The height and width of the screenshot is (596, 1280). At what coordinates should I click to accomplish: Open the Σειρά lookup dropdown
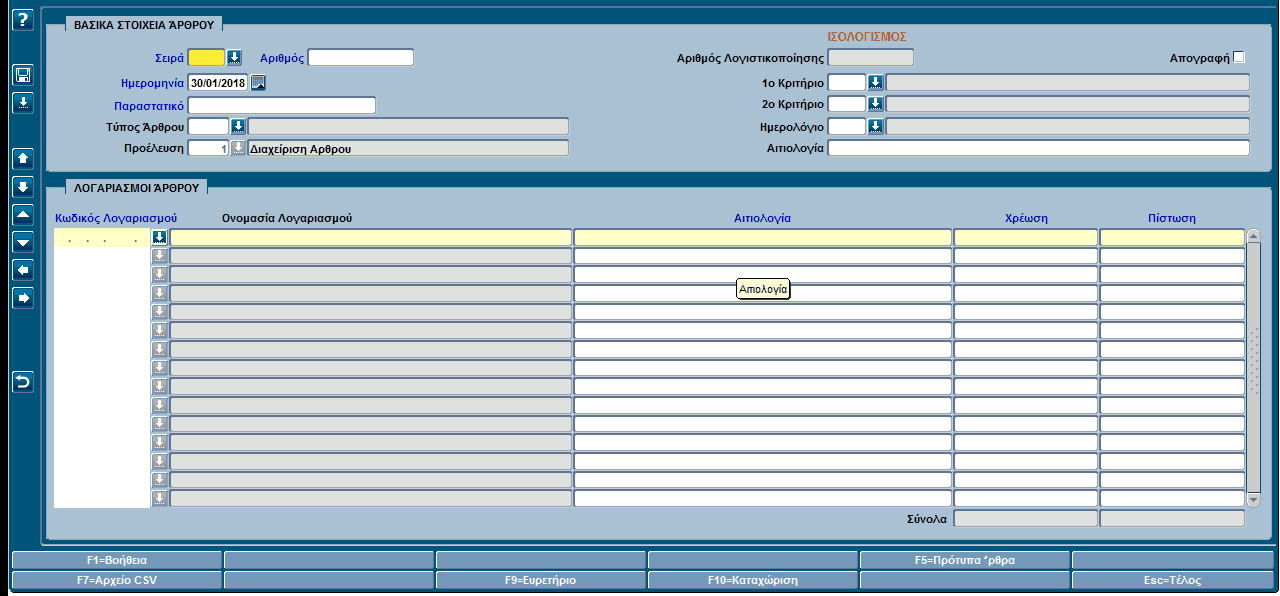[x=234, y=57]
